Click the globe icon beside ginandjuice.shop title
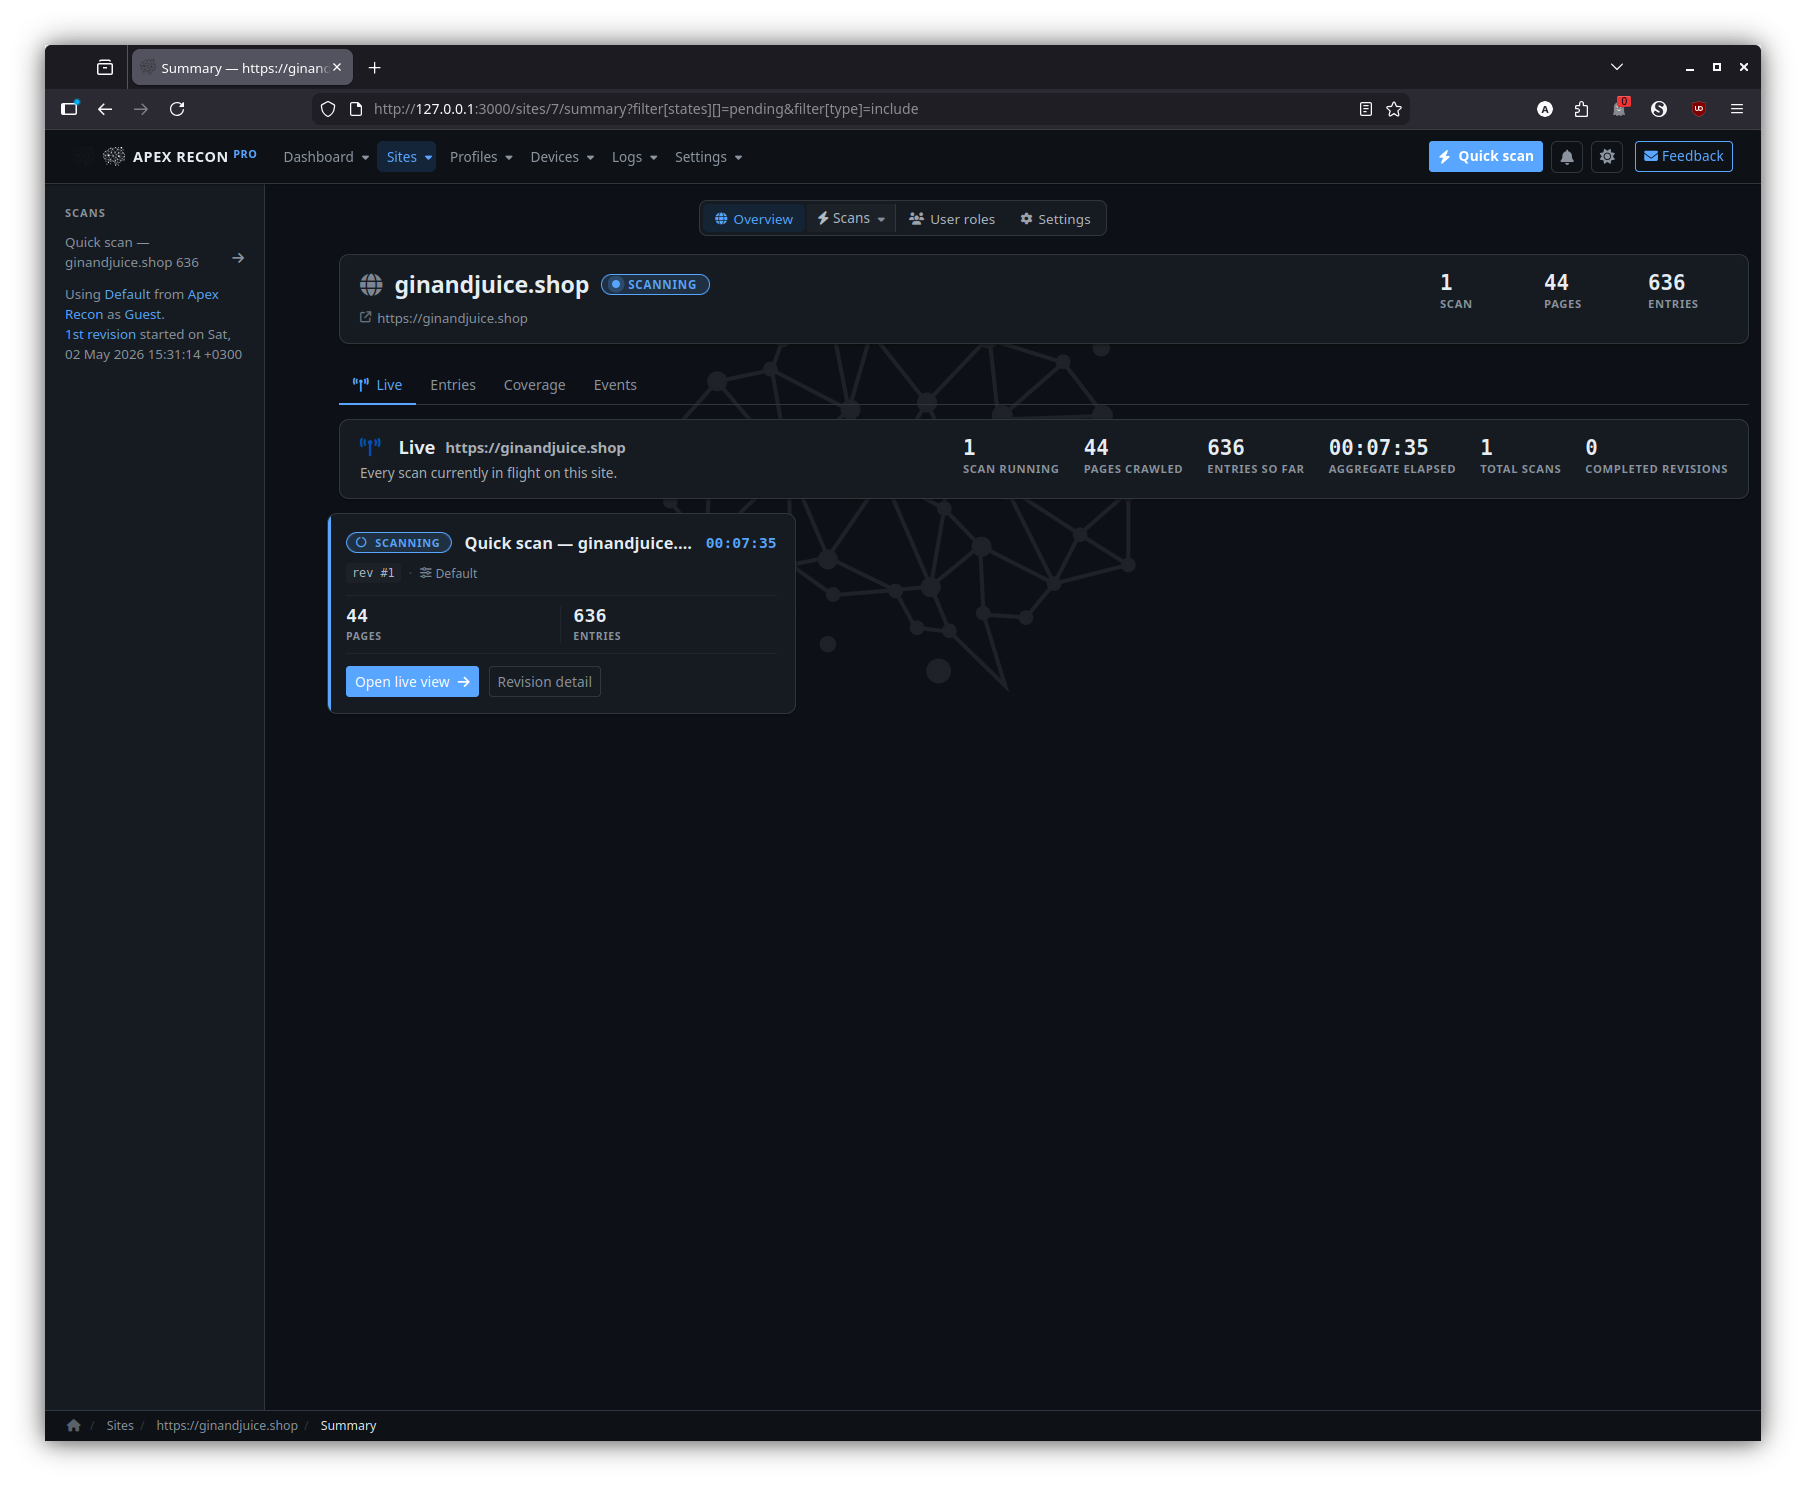Image resolution: width=1806 pixels, height=1486 pixels. (x=371, y=285)
